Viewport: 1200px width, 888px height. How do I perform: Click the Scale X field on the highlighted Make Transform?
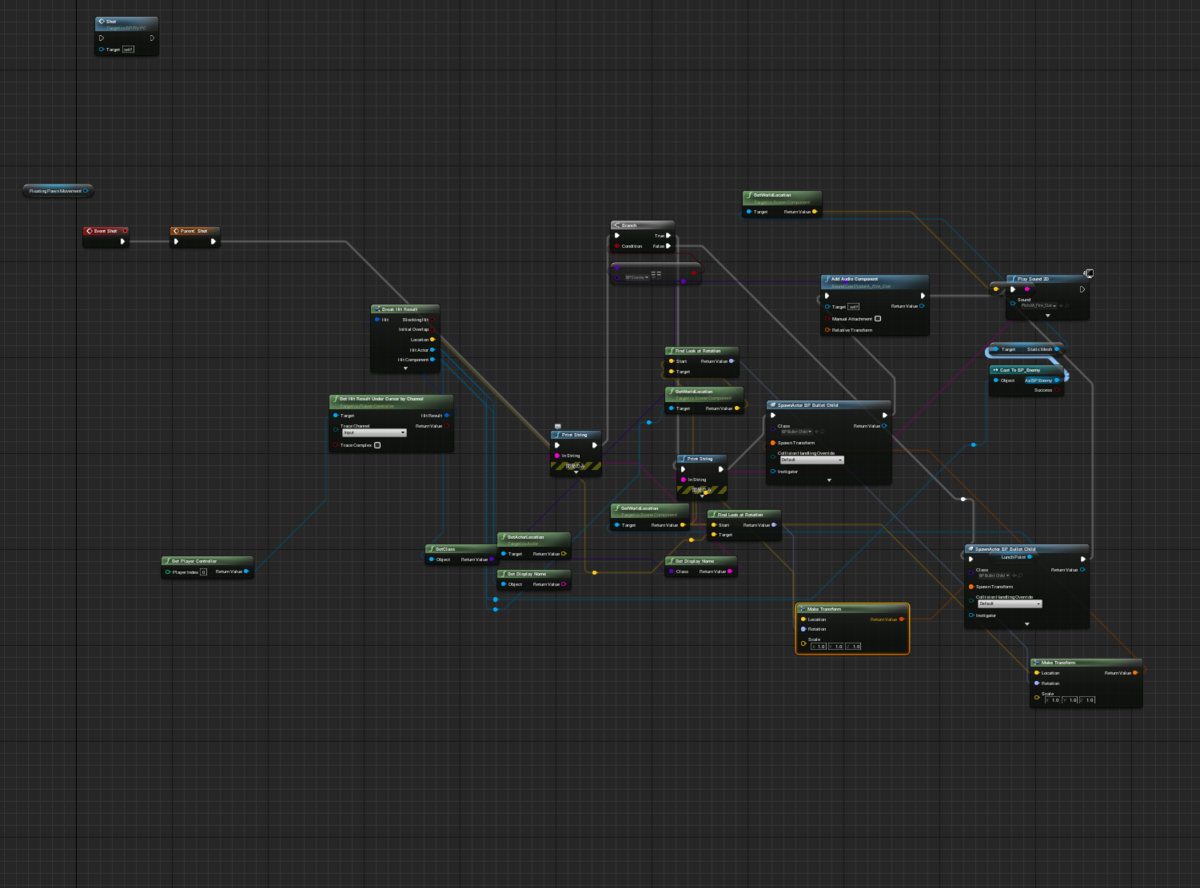(x=819, y=647)
